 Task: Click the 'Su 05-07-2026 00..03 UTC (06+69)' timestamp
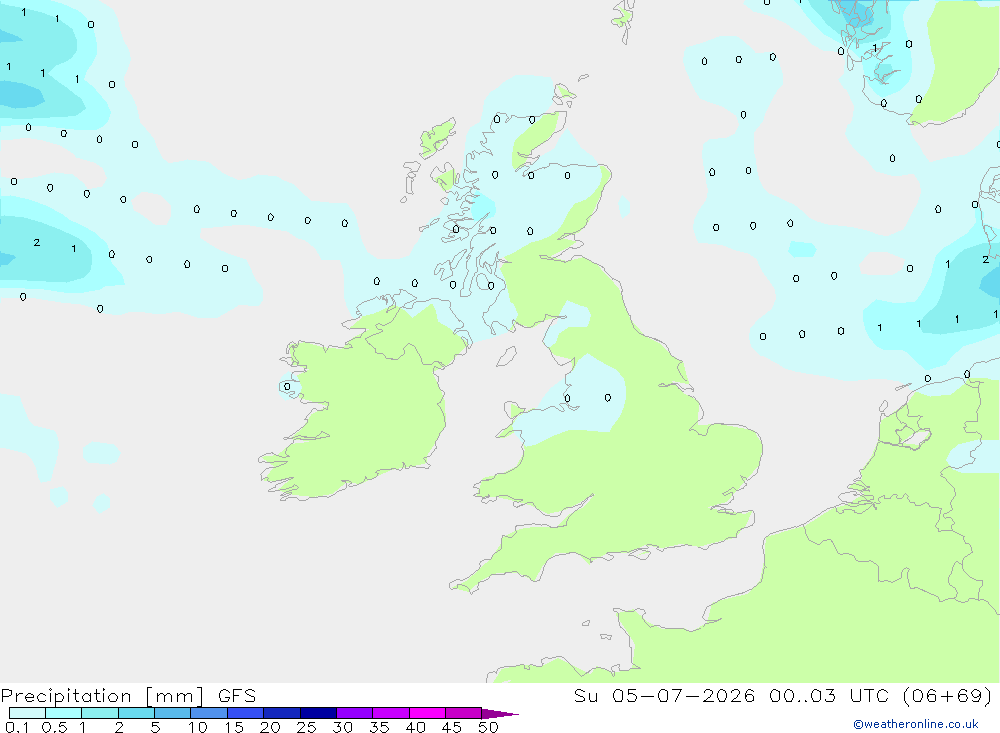[783, 696]
